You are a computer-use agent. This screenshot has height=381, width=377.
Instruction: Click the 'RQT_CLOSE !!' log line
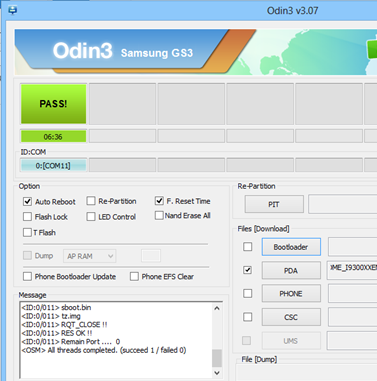click(64, 324)
